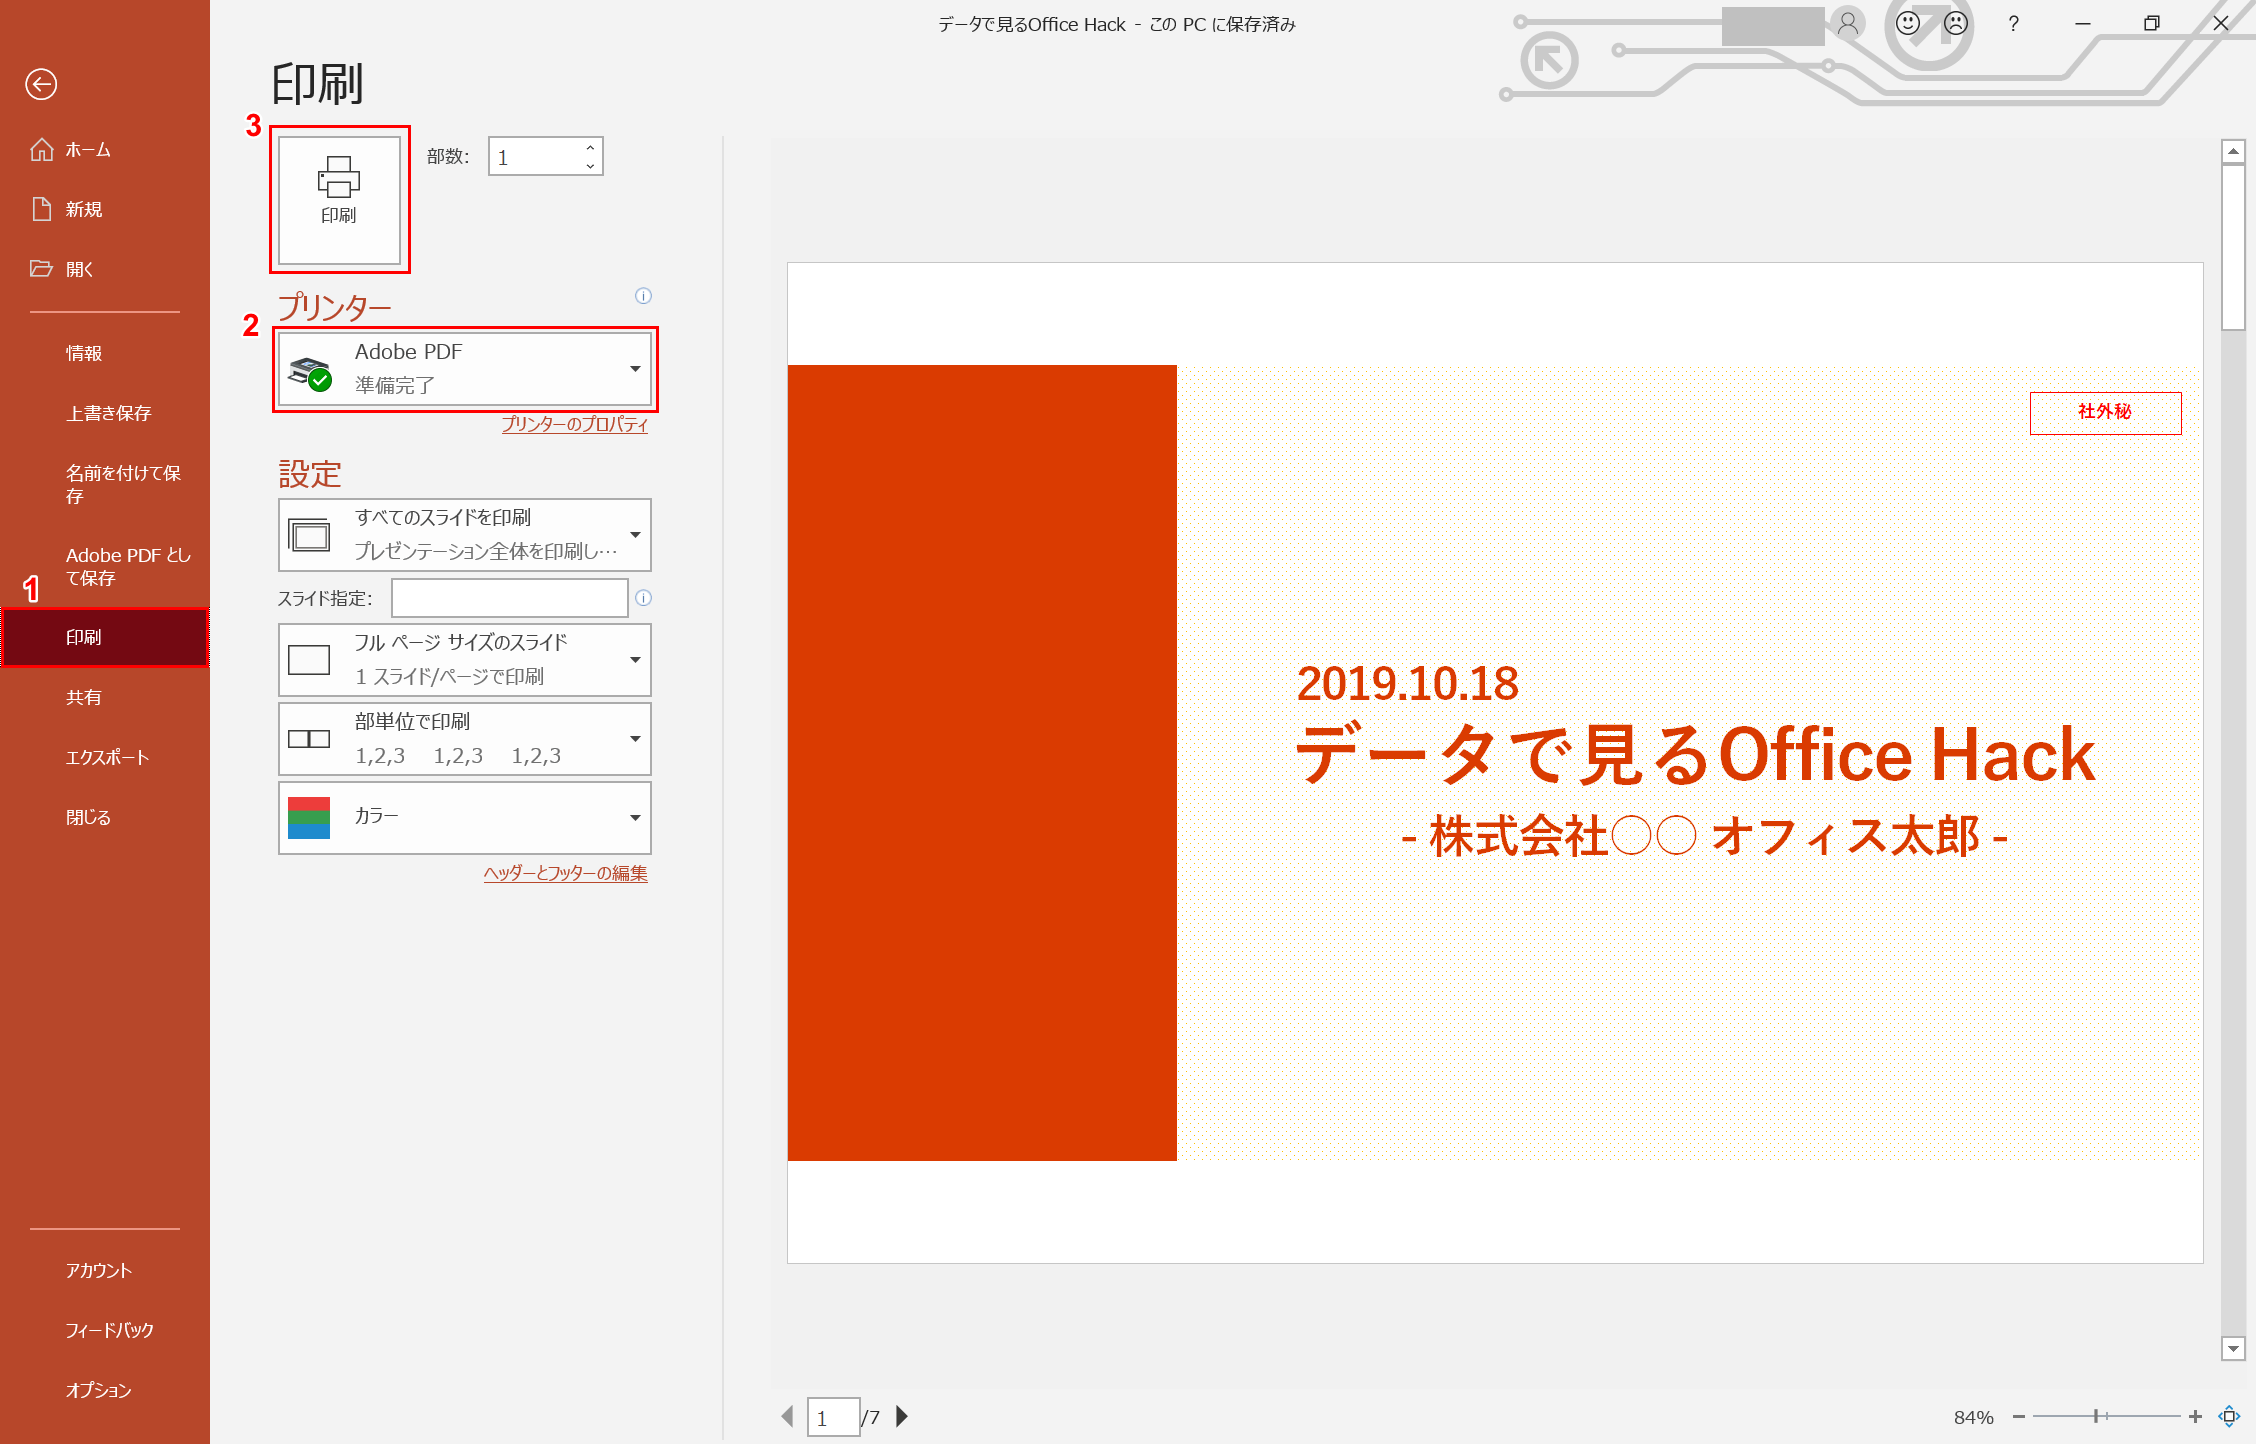Click the info icon next to the printer heading
The height and width of the screenshot is (1444, 2256).
click(x=643, y=296)
